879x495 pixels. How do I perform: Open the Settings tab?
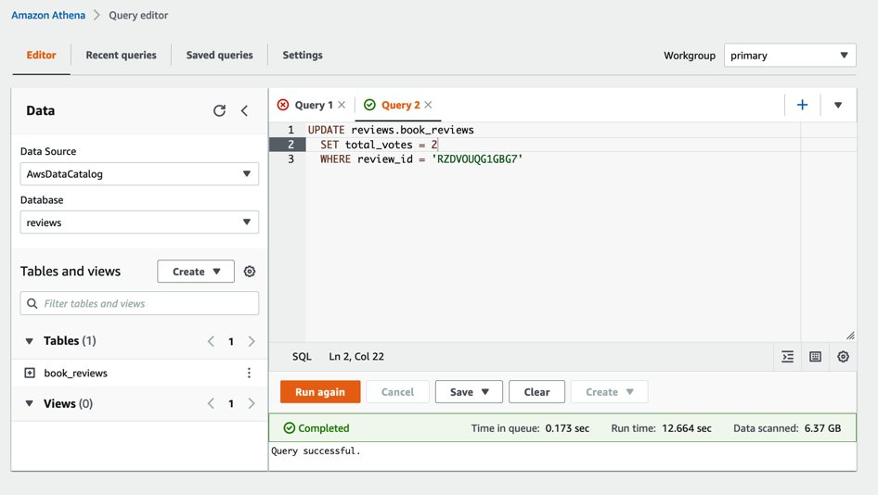[x=302, y=55]
